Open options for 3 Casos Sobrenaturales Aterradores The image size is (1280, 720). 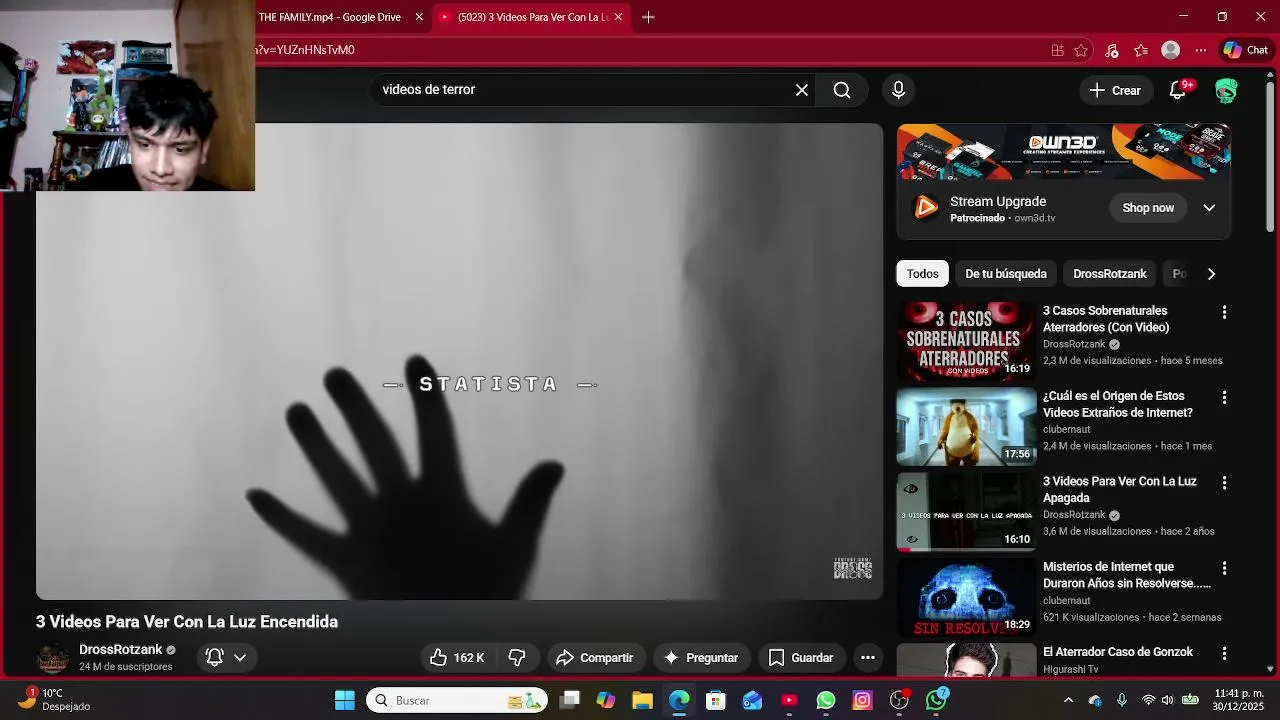tap(1224, 312)
